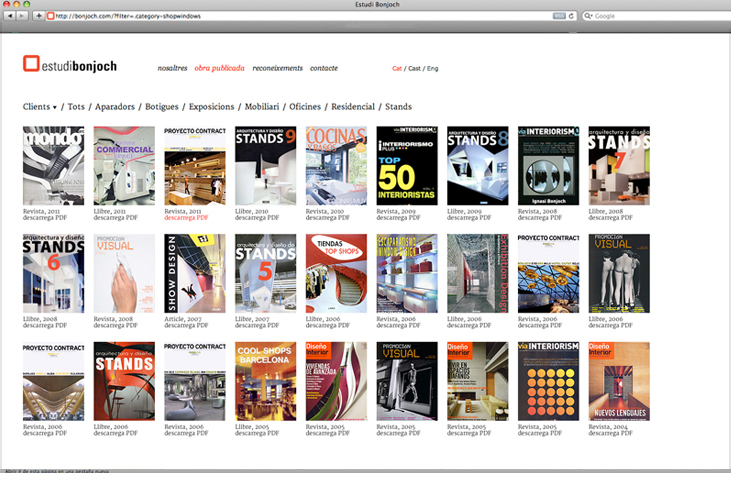The width and height of the screenshot is (731, 489).
Task: Open the nosaltres menu item
Action: 172,68
